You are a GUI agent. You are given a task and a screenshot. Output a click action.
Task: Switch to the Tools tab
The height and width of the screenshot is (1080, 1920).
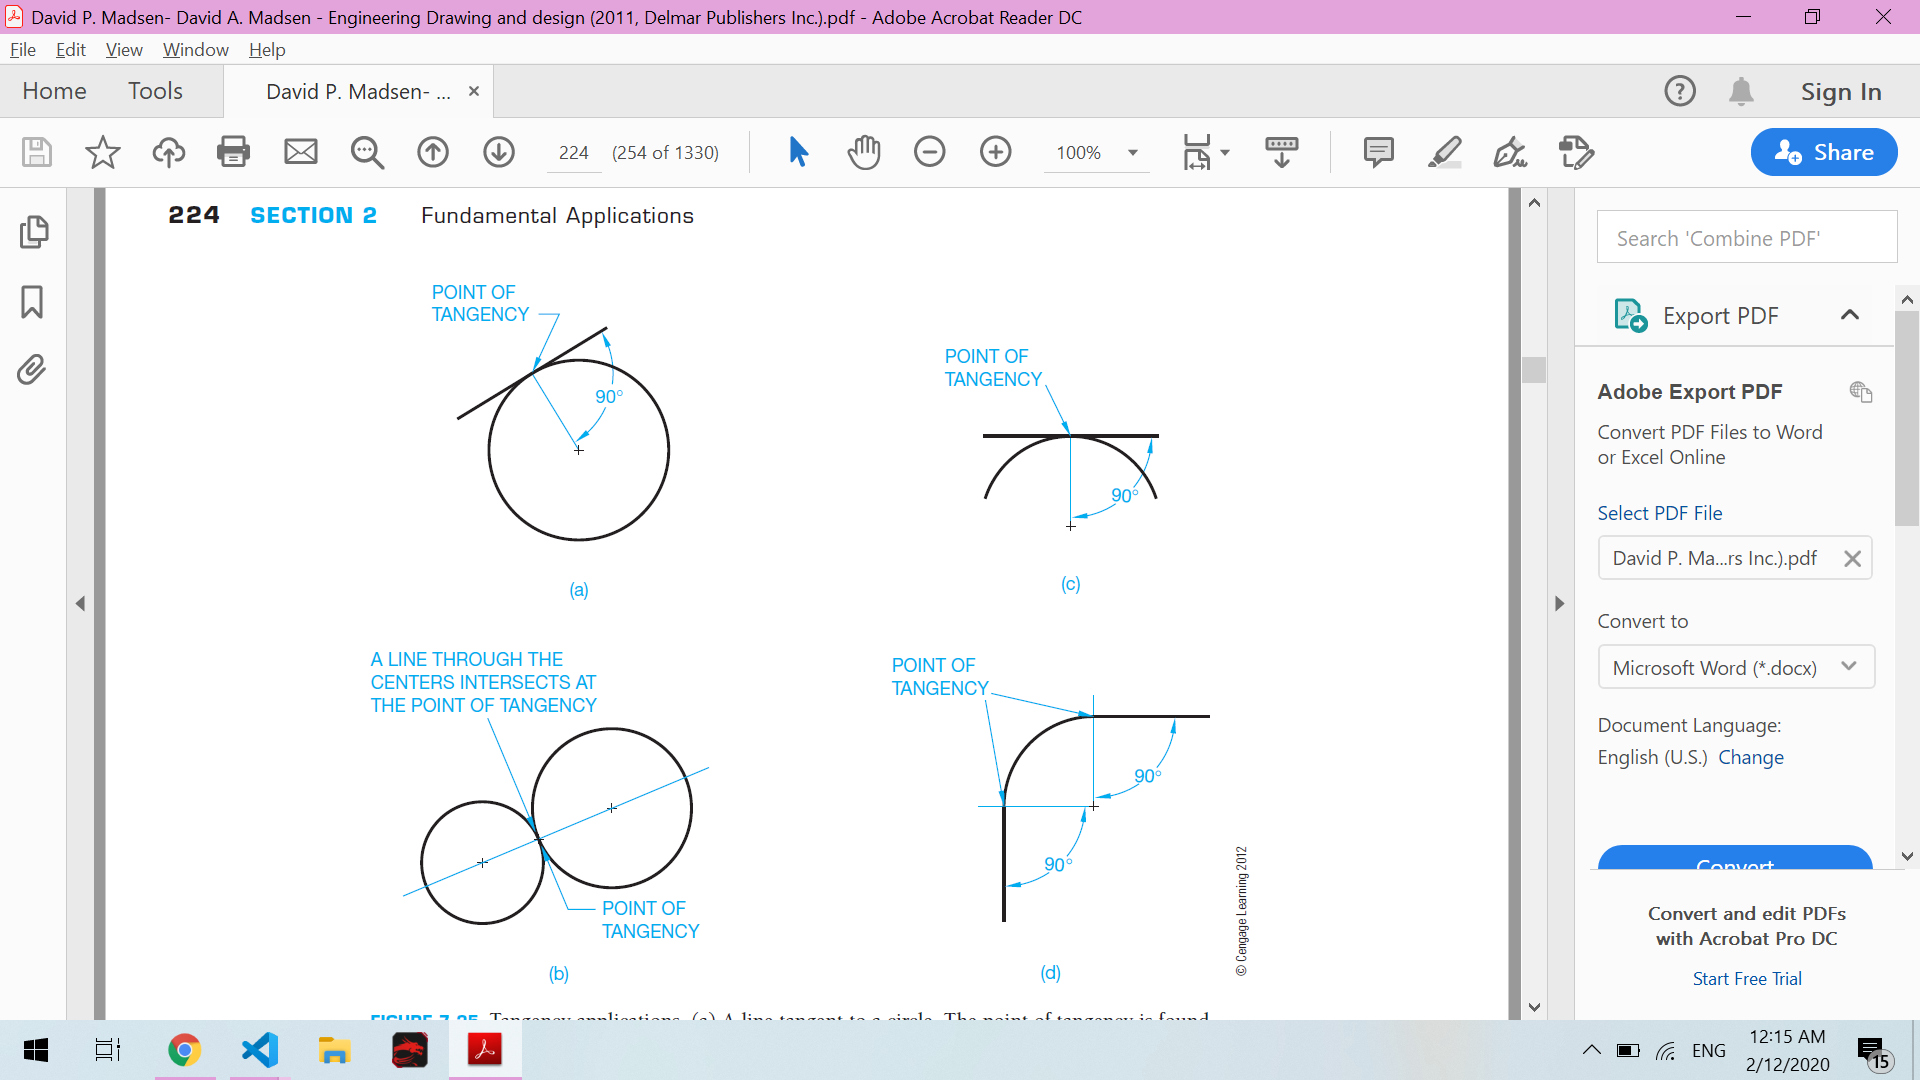tap(155, 91)
